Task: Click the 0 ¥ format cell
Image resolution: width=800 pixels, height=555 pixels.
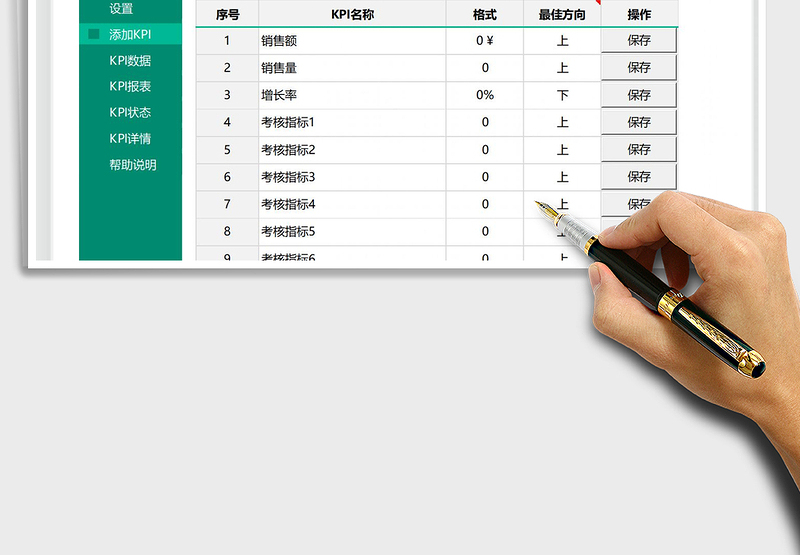Action: pyautogui.click(x=485, y=41)
